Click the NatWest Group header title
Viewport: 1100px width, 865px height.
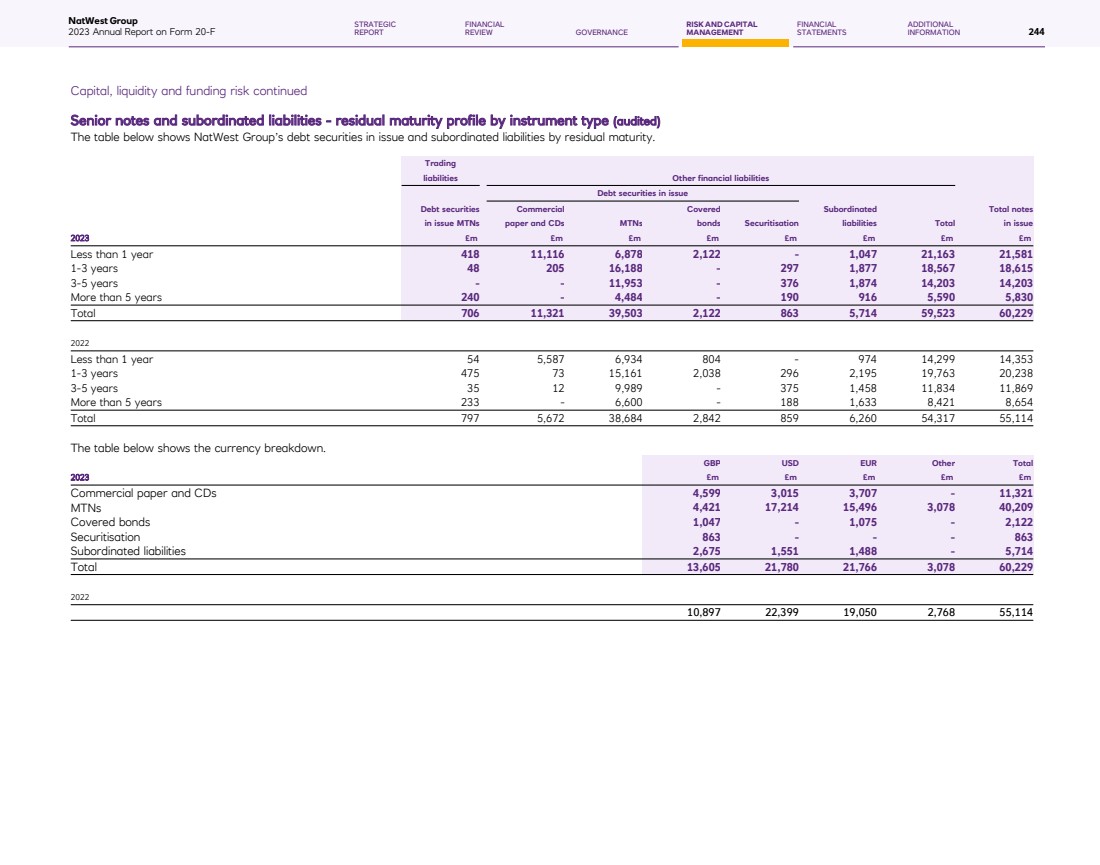pos(103,20)
